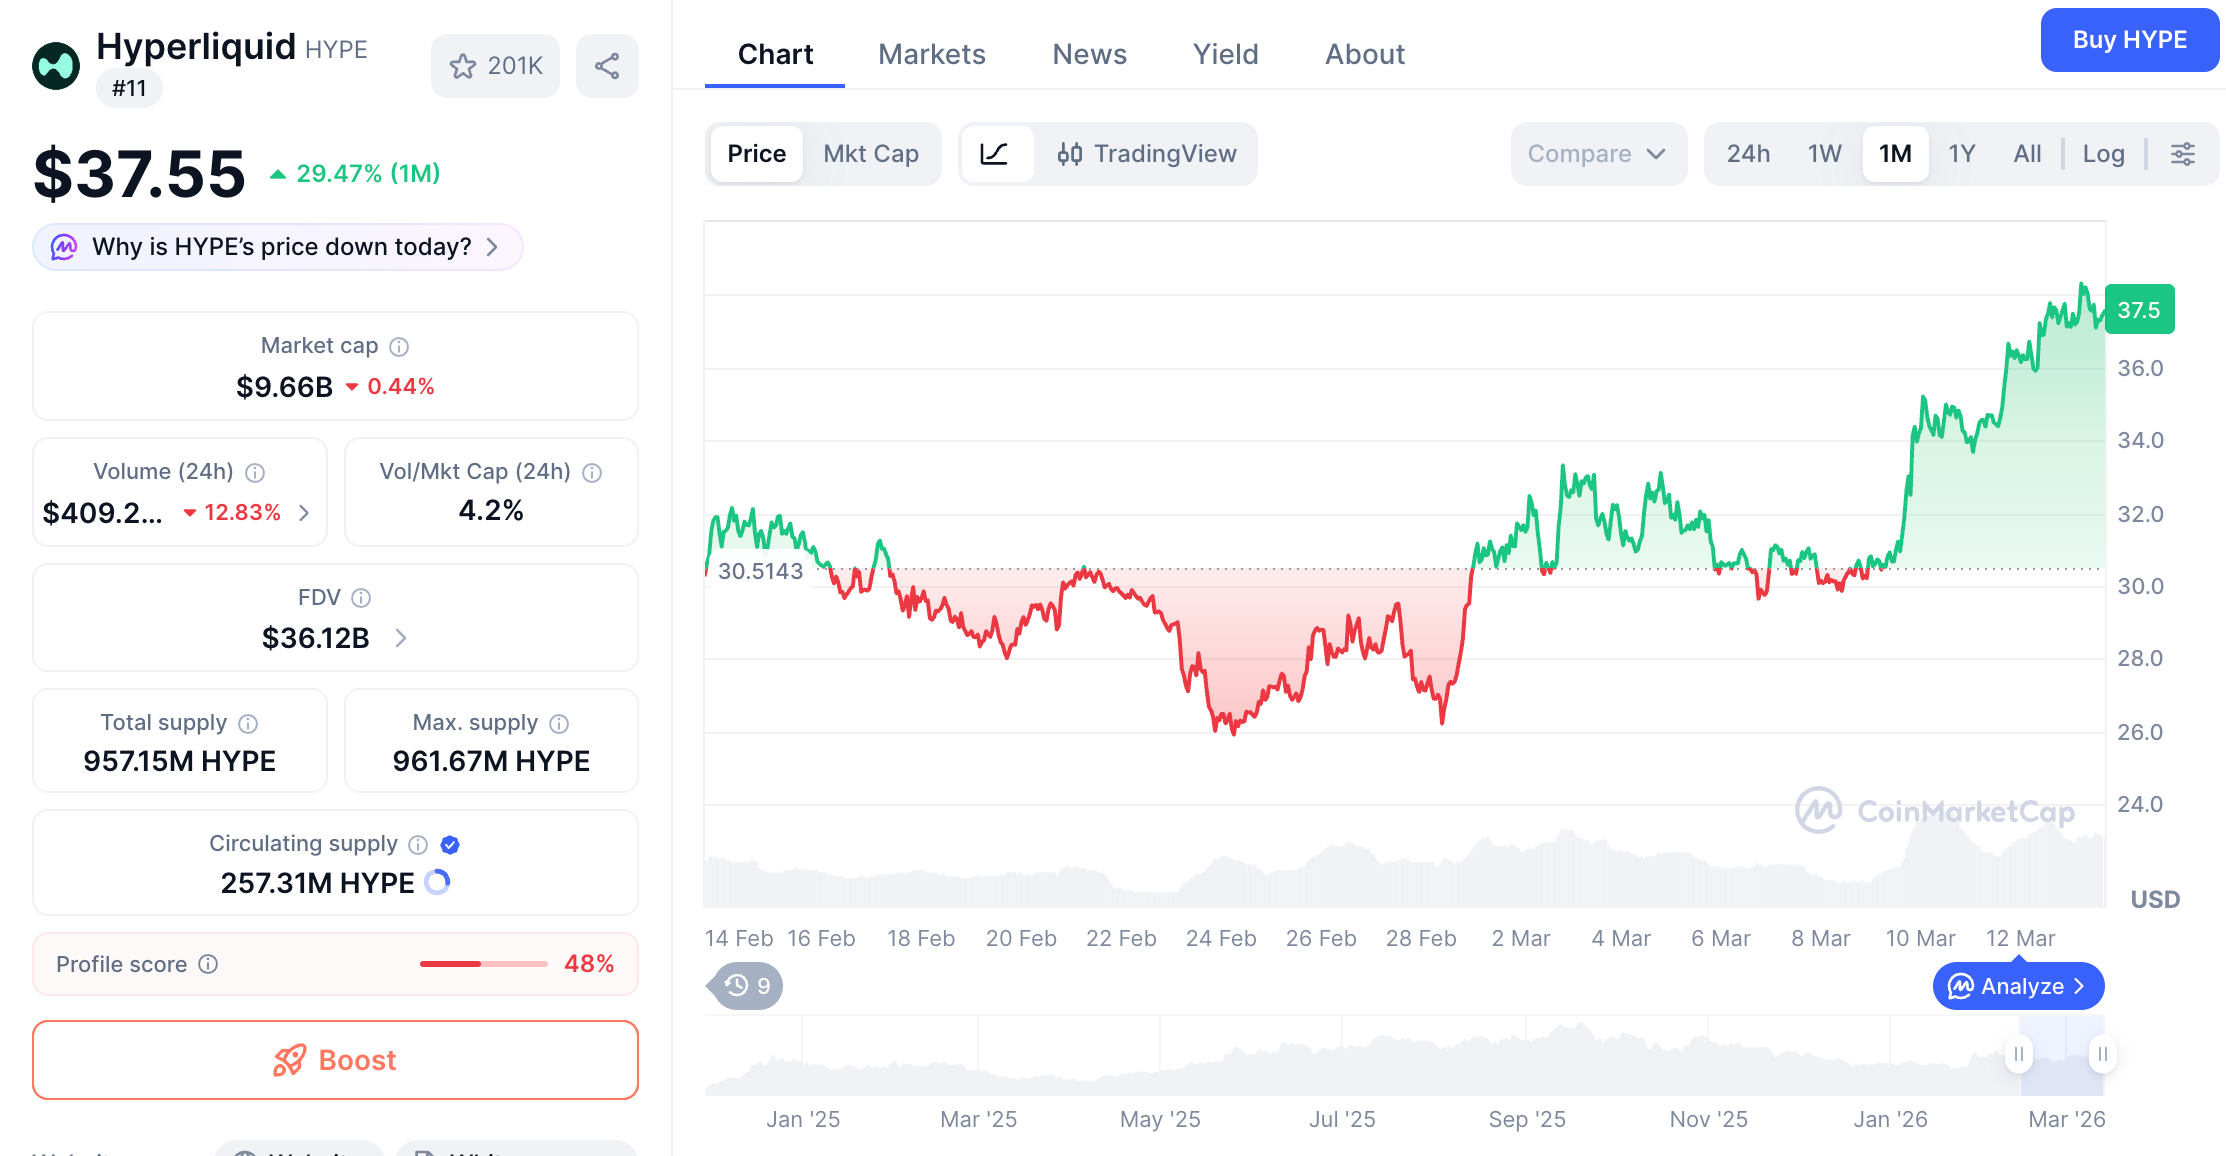Viewport: 2226px width, 1156px height.
Task: Click the history events badge
Action: [747, 986]
